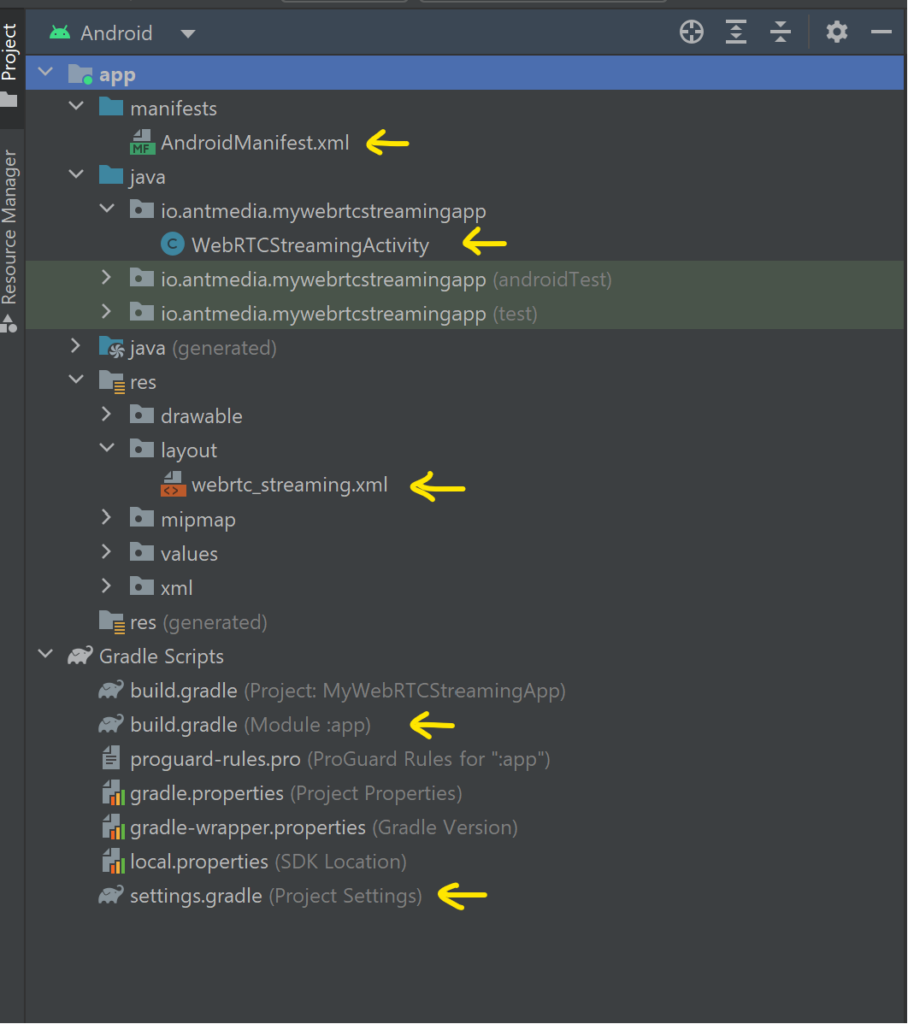Select proguard-rules.pro file
This screenshot has width=908, height=1024.
tap(340, 759)
